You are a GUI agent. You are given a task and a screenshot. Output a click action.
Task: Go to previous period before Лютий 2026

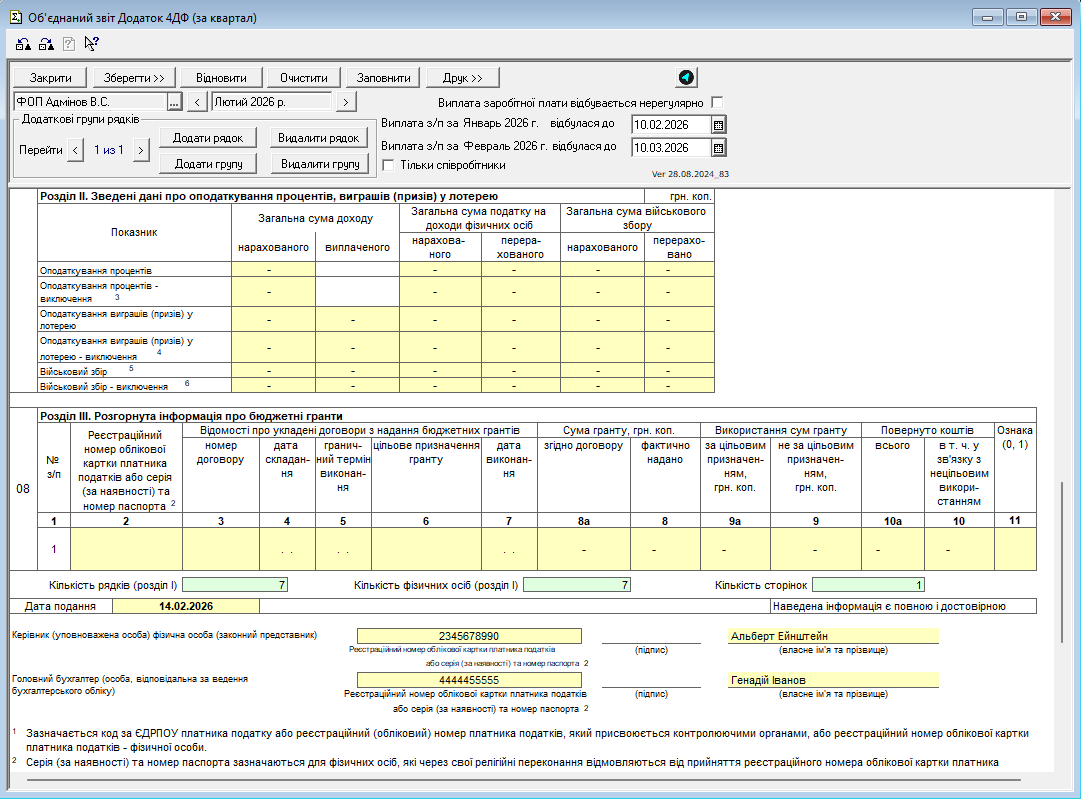click(x=197, y=102)
